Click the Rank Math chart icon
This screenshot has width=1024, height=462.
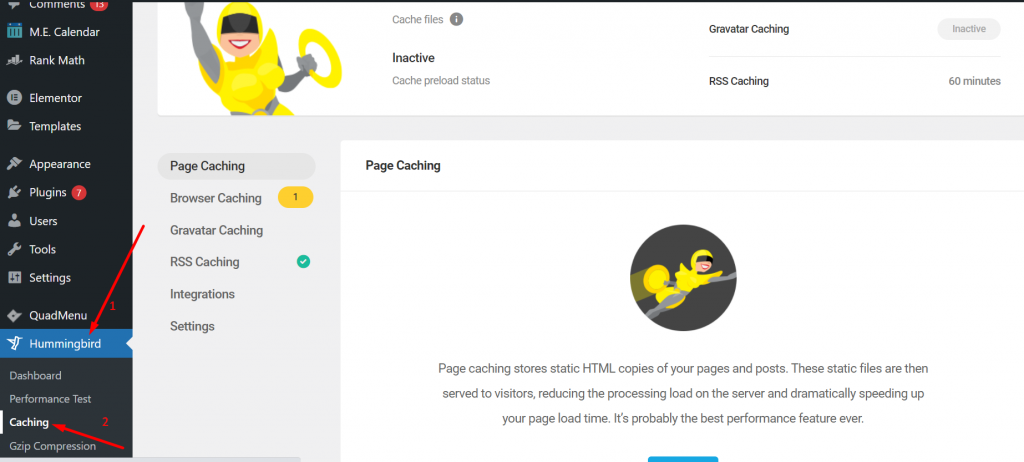(x=14, y=61)
